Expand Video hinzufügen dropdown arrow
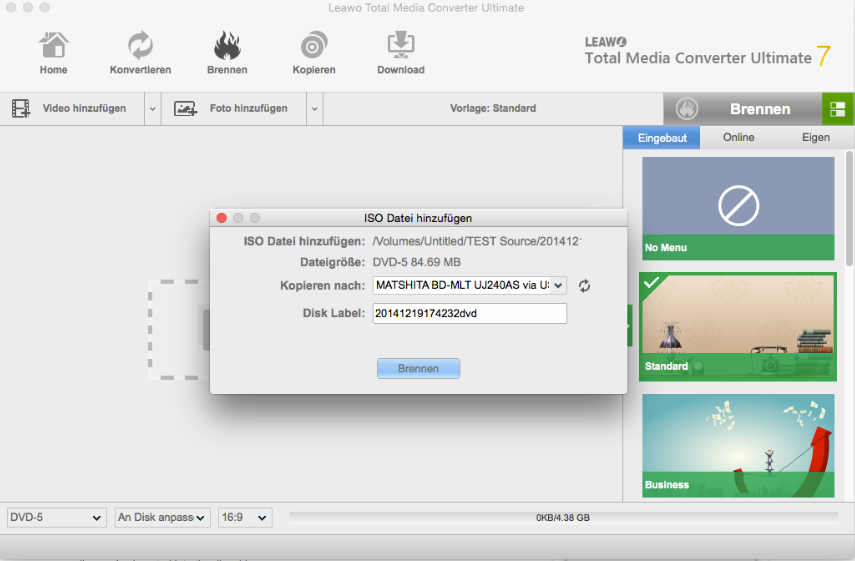The height and width of the screenshot is (561, 855). point(153,109)
